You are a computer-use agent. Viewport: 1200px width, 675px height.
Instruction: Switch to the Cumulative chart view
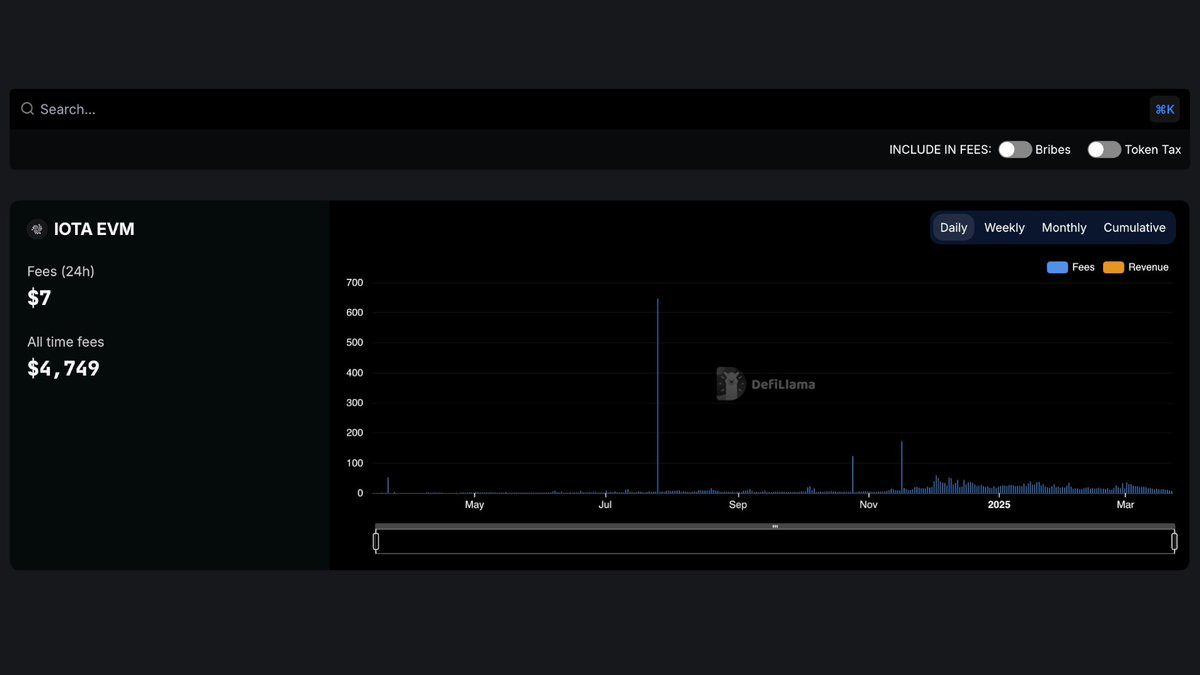(x=1134, y=227)
